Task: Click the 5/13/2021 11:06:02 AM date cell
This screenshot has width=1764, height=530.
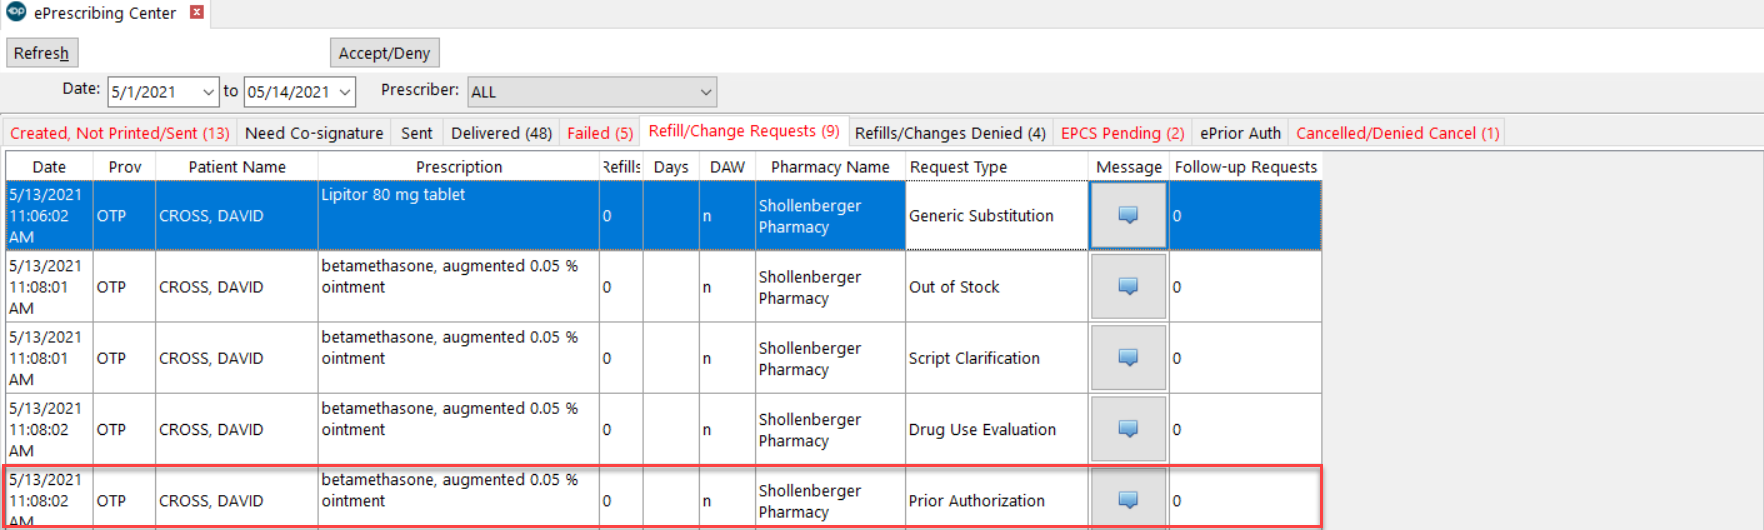Action: (x=49, y=215)
